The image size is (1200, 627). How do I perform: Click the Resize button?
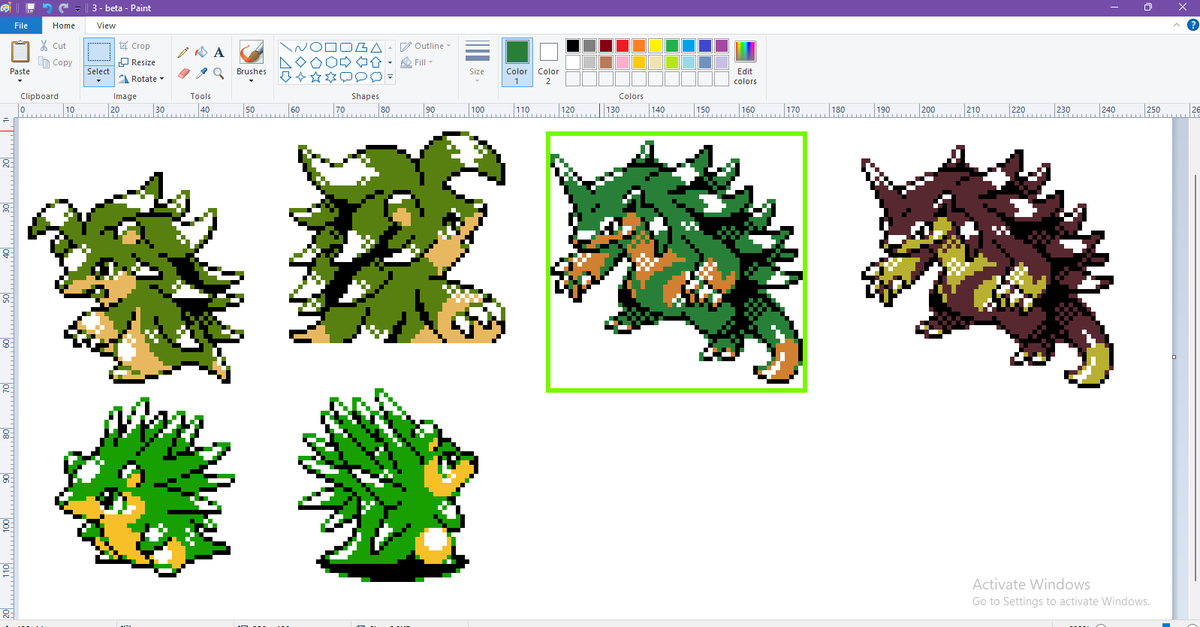coord(137,62)
